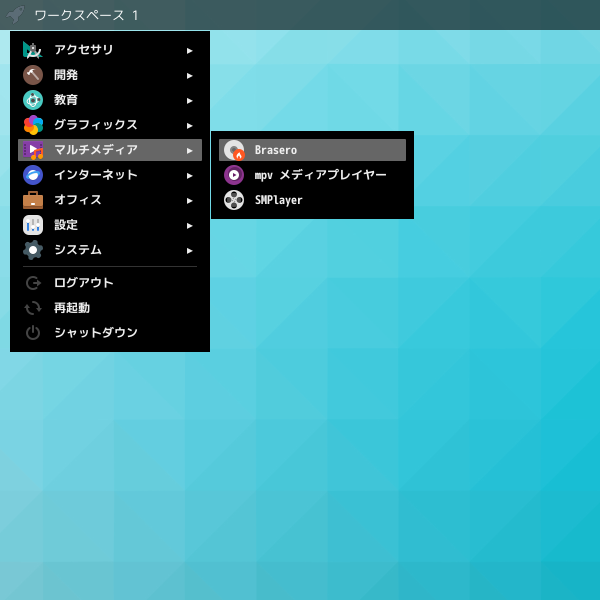The image size is (600, 600).
Task: Click the システム gear icon
Action: tap(33, 250)
